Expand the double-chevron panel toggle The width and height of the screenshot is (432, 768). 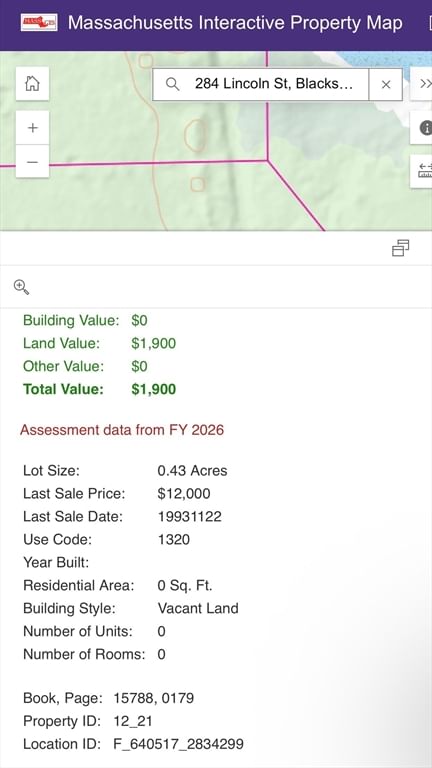point(424,84)
